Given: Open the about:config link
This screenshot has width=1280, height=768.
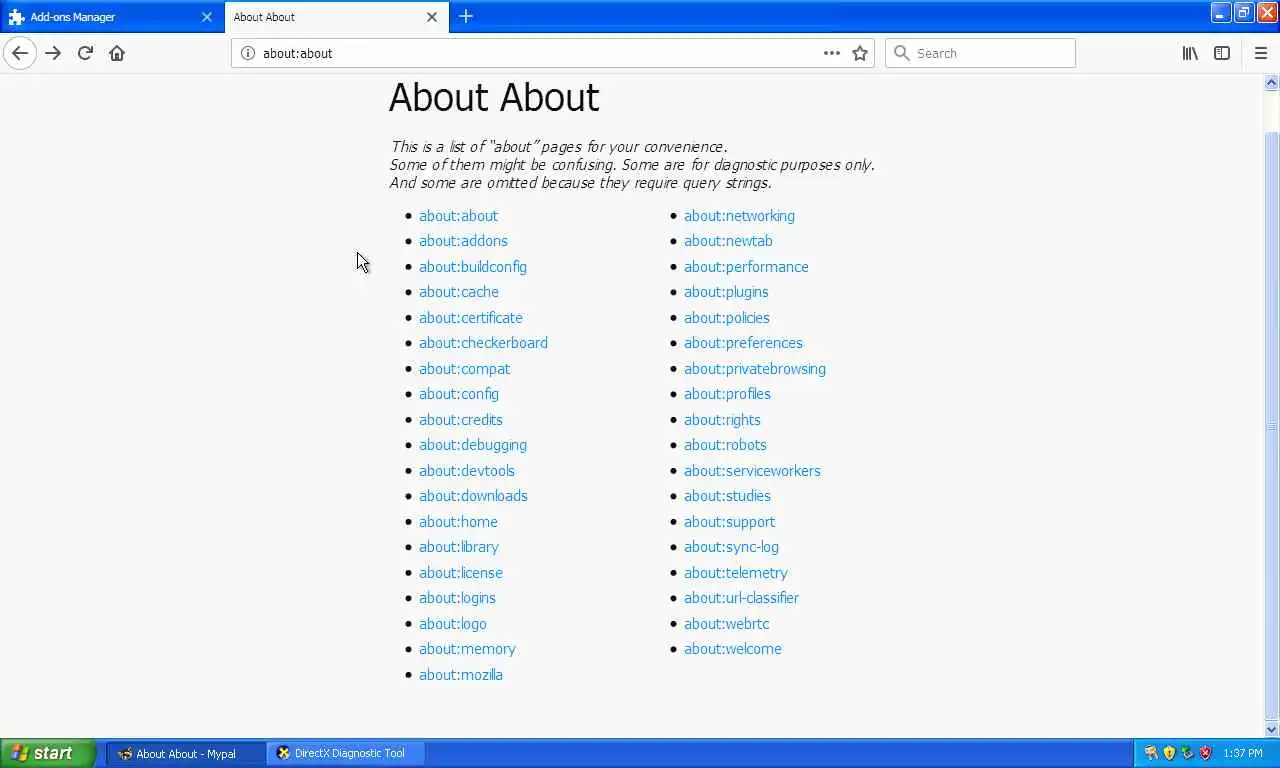Looking at the screenshot, I should [x=459, y=394].
